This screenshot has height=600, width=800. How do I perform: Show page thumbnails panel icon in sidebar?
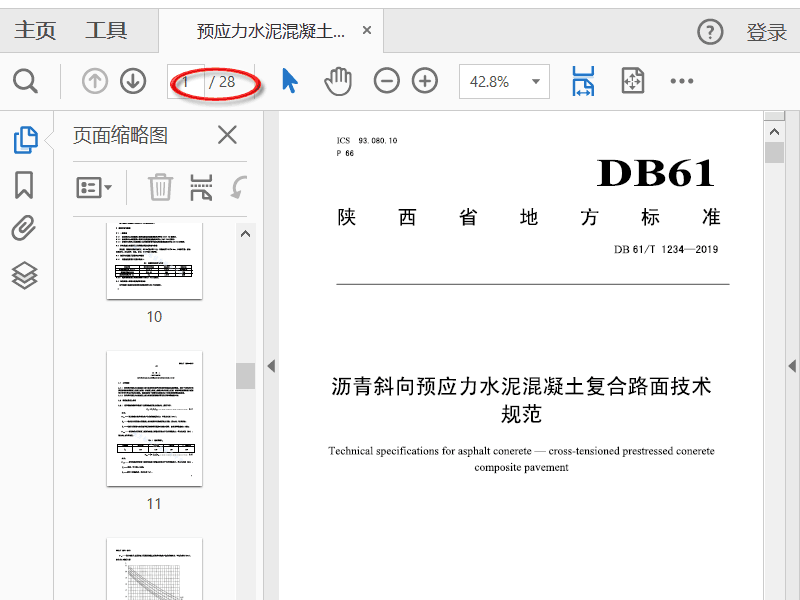[26, 139]
